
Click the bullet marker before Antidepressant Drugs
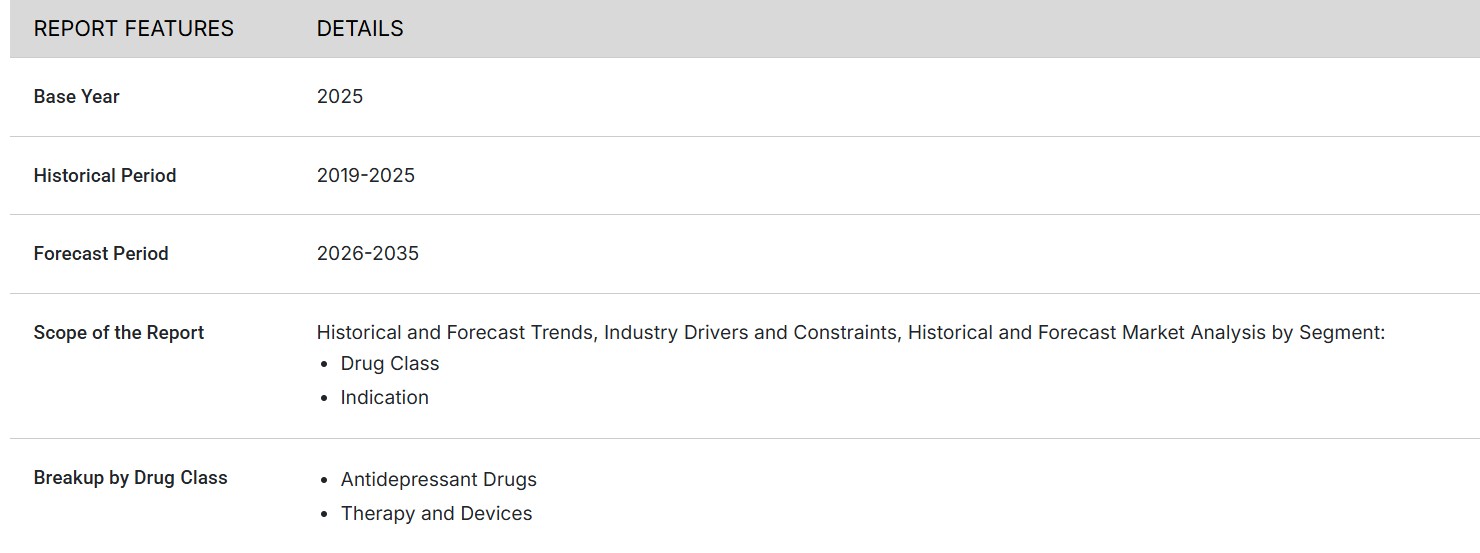(324, 480)
